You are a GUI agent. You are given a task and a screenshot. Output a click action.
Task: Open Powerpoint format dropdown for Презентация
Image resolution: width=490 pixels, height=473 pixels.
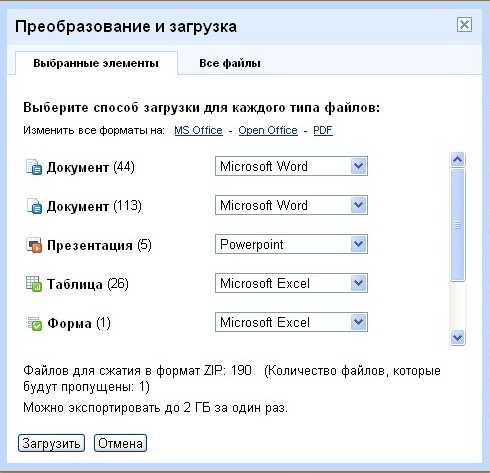pyautogui.click(x=291, y=244)
